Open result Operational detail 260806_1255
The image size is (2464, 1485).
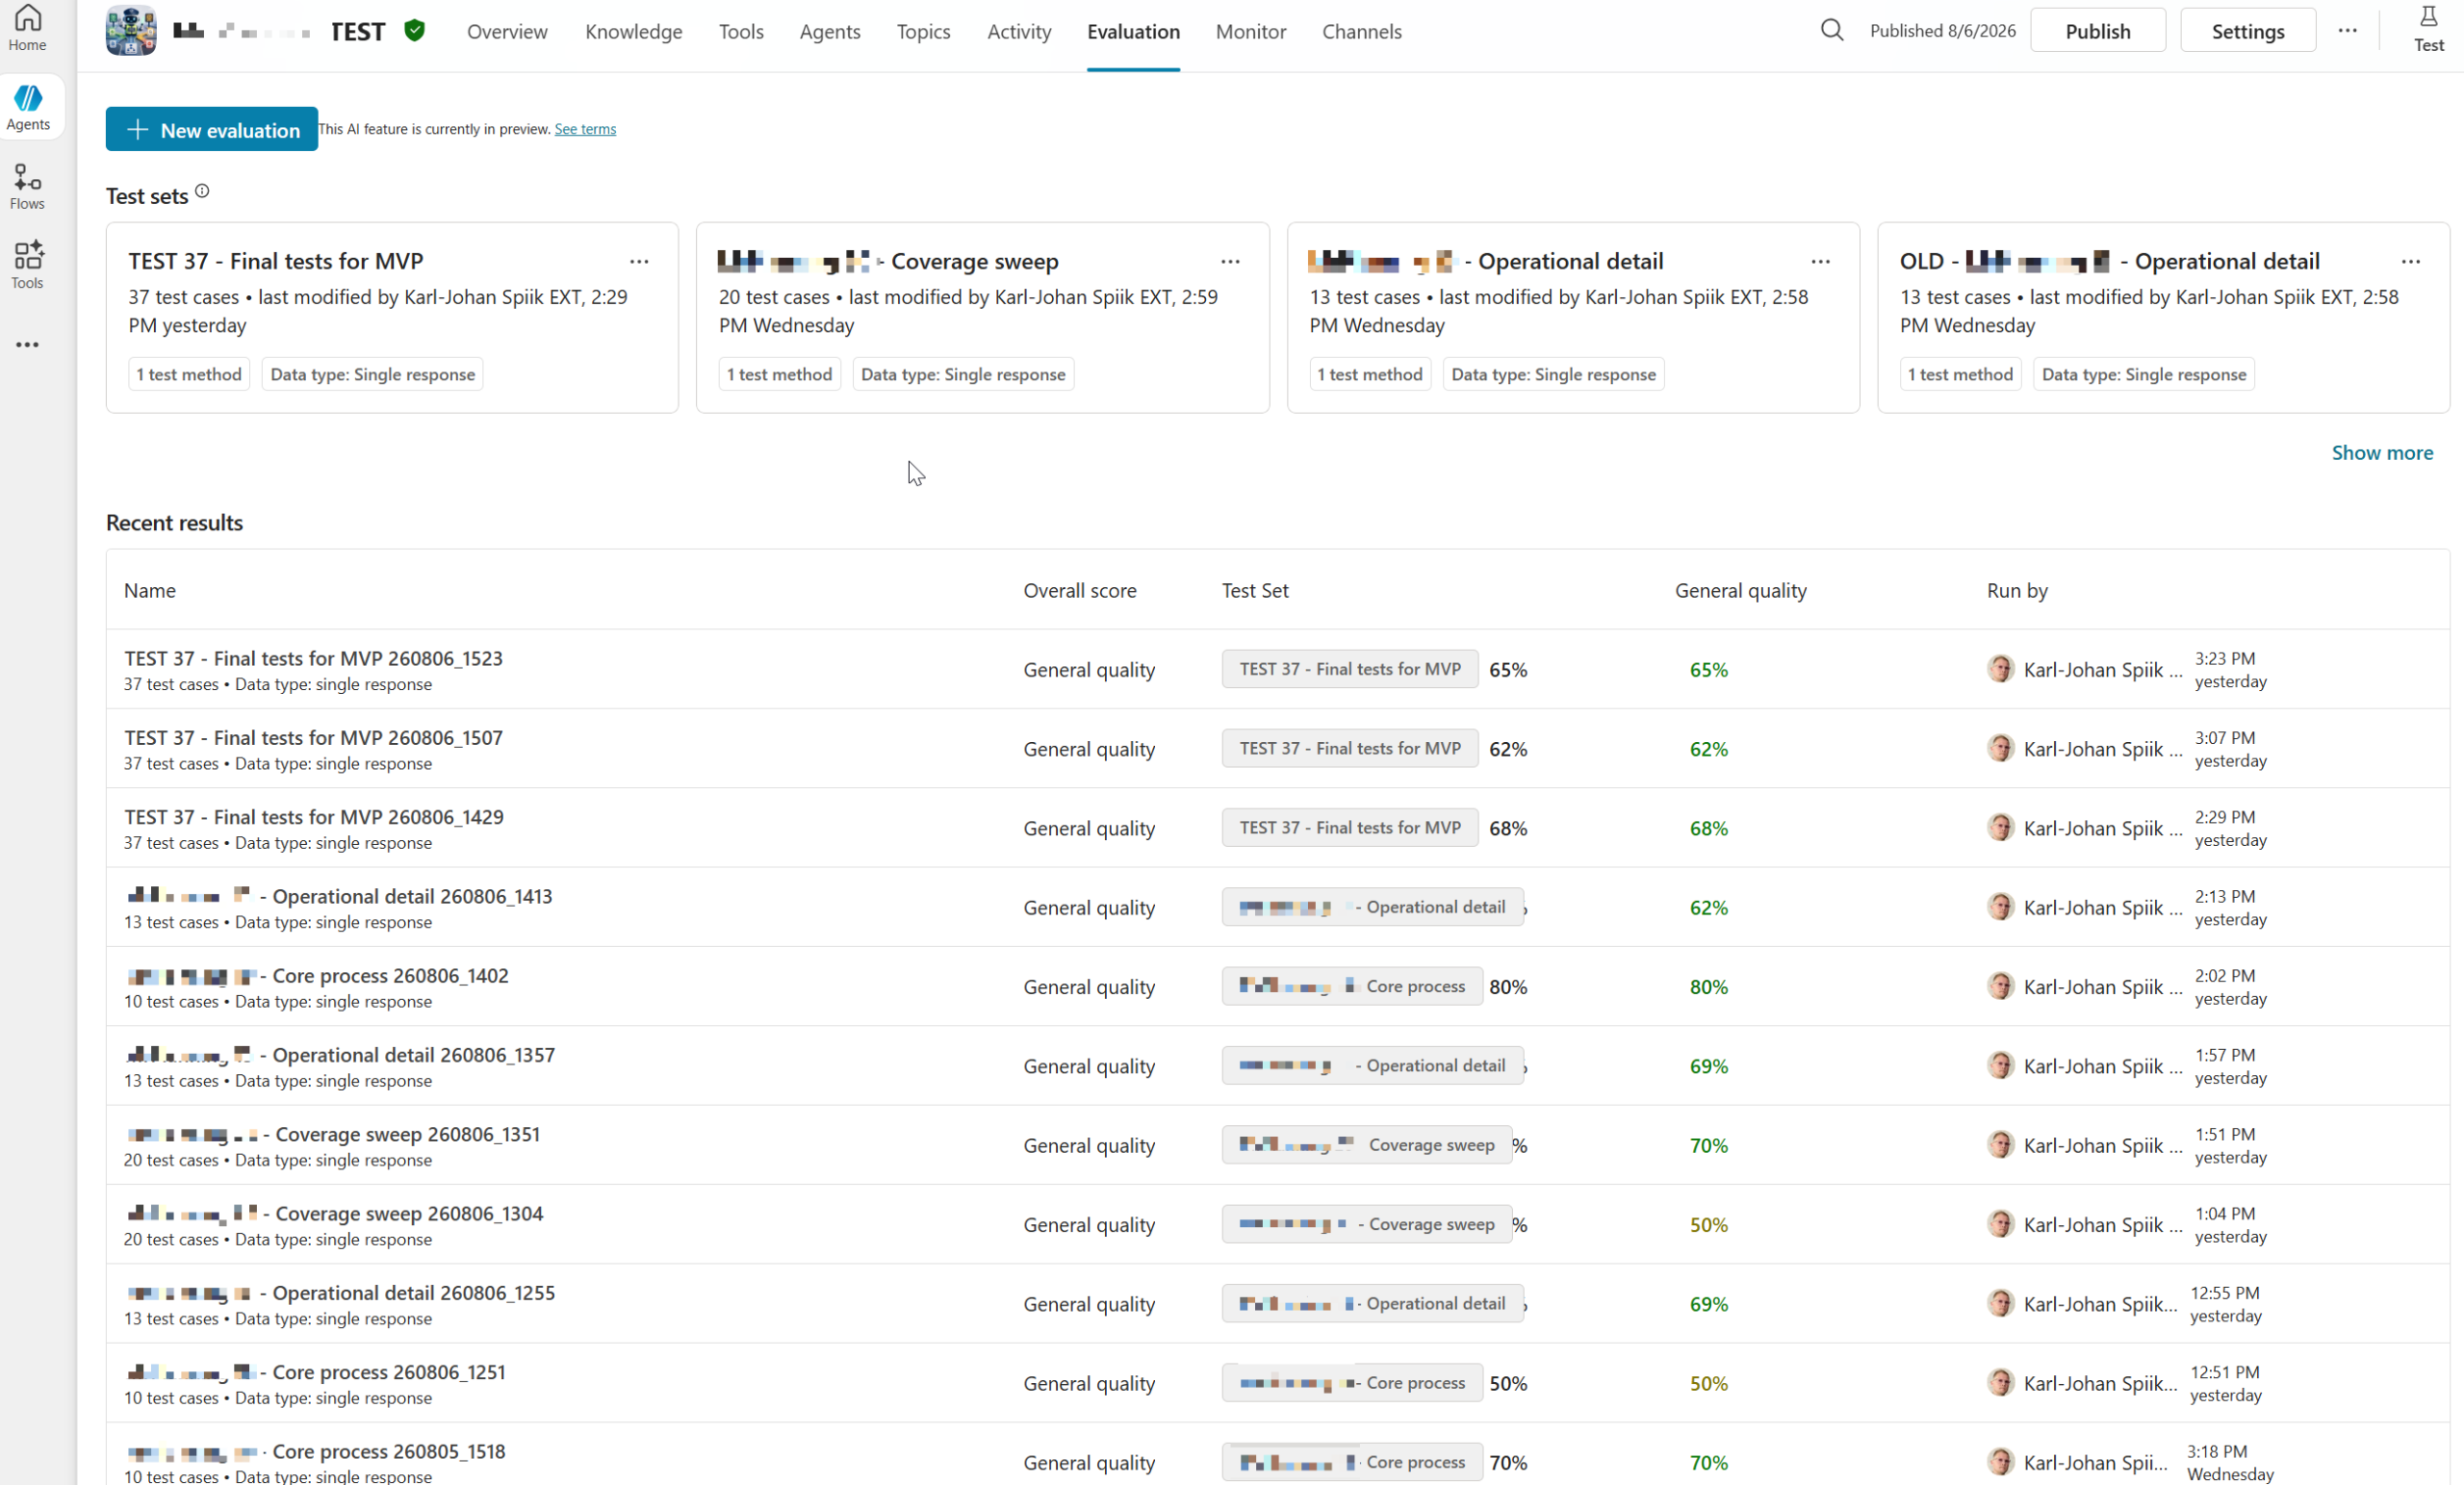339,1293
